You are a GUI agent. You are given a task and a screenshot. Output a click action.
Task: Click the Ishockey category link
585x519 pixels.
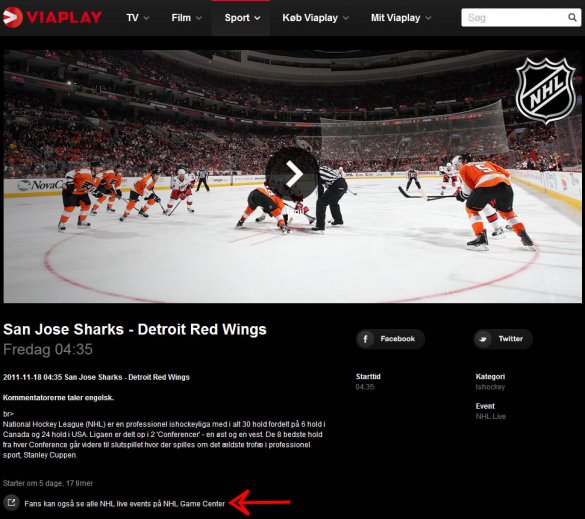pyautogui.click(x=490, y=387)
